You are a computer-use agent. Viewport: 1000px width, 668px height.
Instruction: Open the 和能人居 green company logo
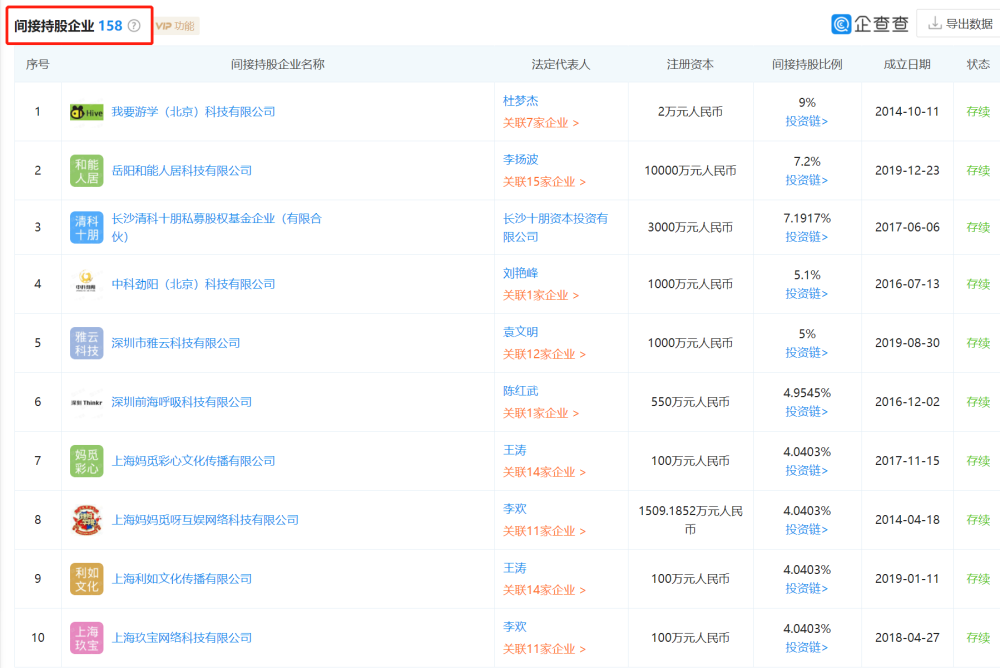click(87, 171)
